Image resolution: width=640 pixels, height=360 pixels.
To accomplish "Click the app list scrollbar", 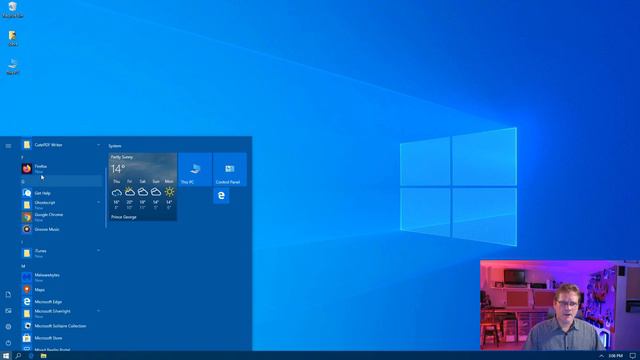I will coord(106,198).
